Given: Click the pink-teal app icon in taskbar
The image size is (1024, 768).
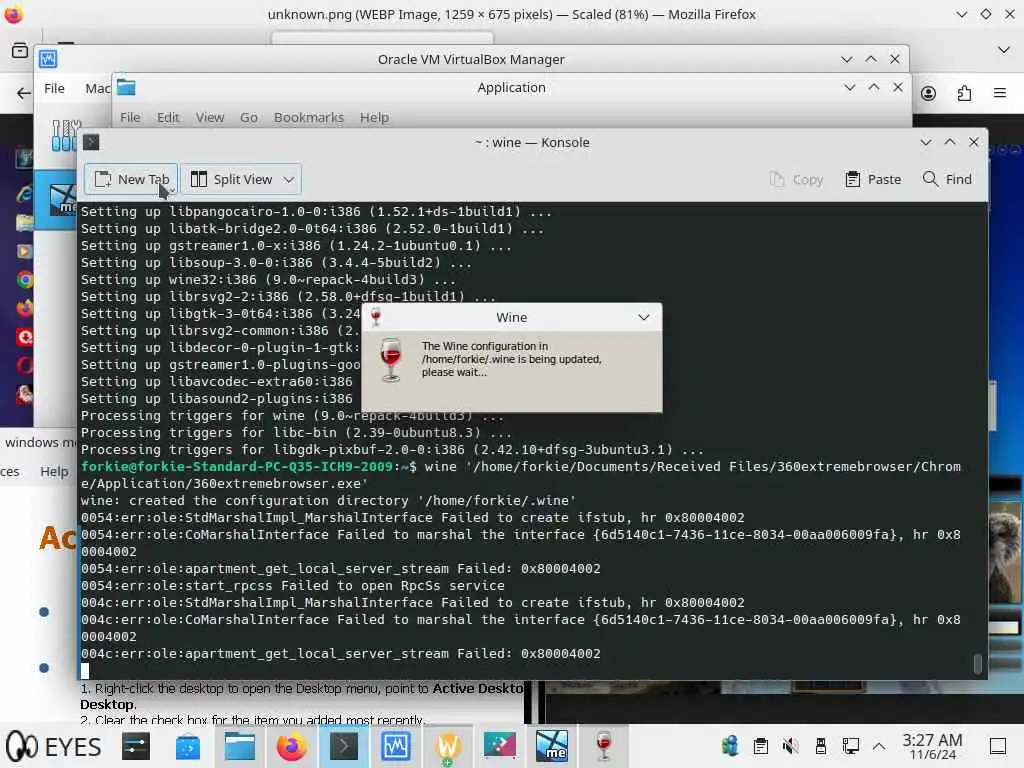Looking at the screenshot, I should click(500, 746).
